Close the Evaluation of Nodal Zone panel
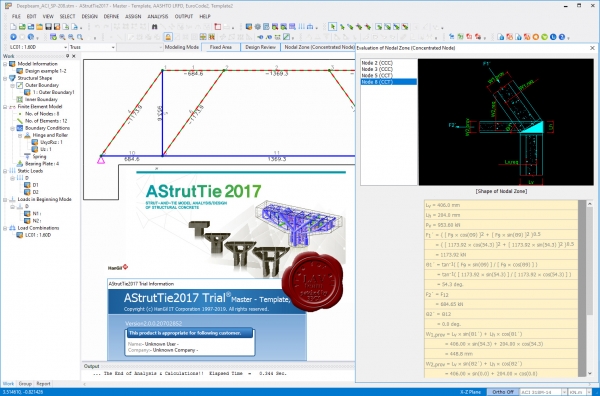600x396 pixels. tap(592, 48)
